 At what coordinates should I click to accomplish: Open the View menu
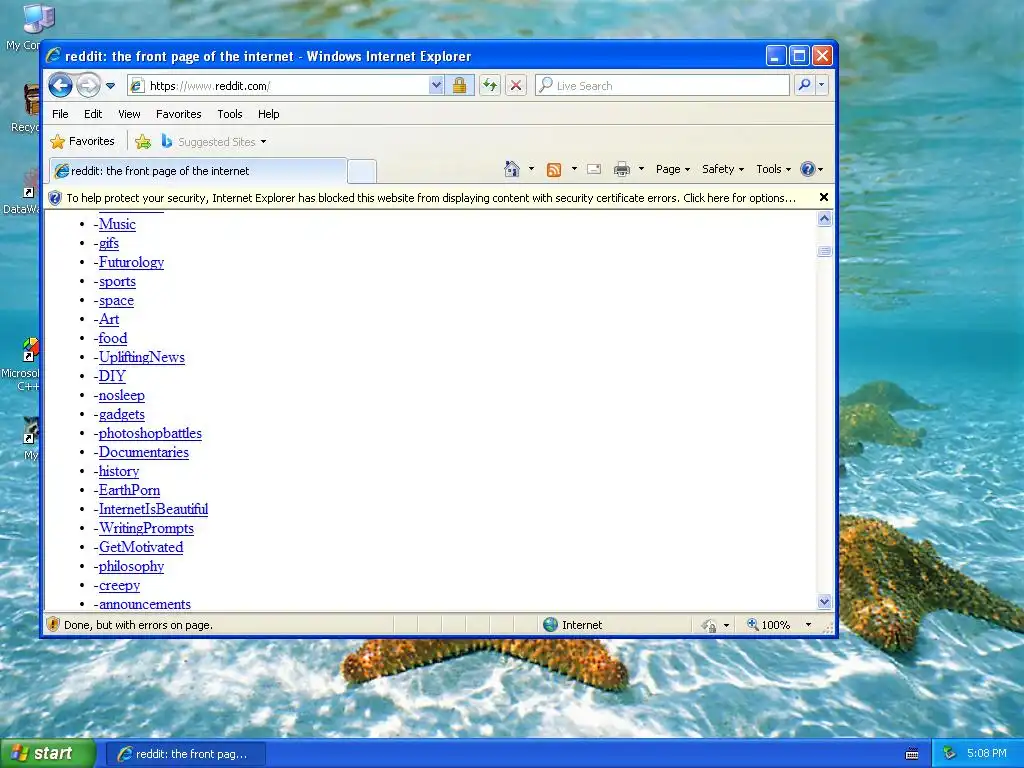[129, 114]
